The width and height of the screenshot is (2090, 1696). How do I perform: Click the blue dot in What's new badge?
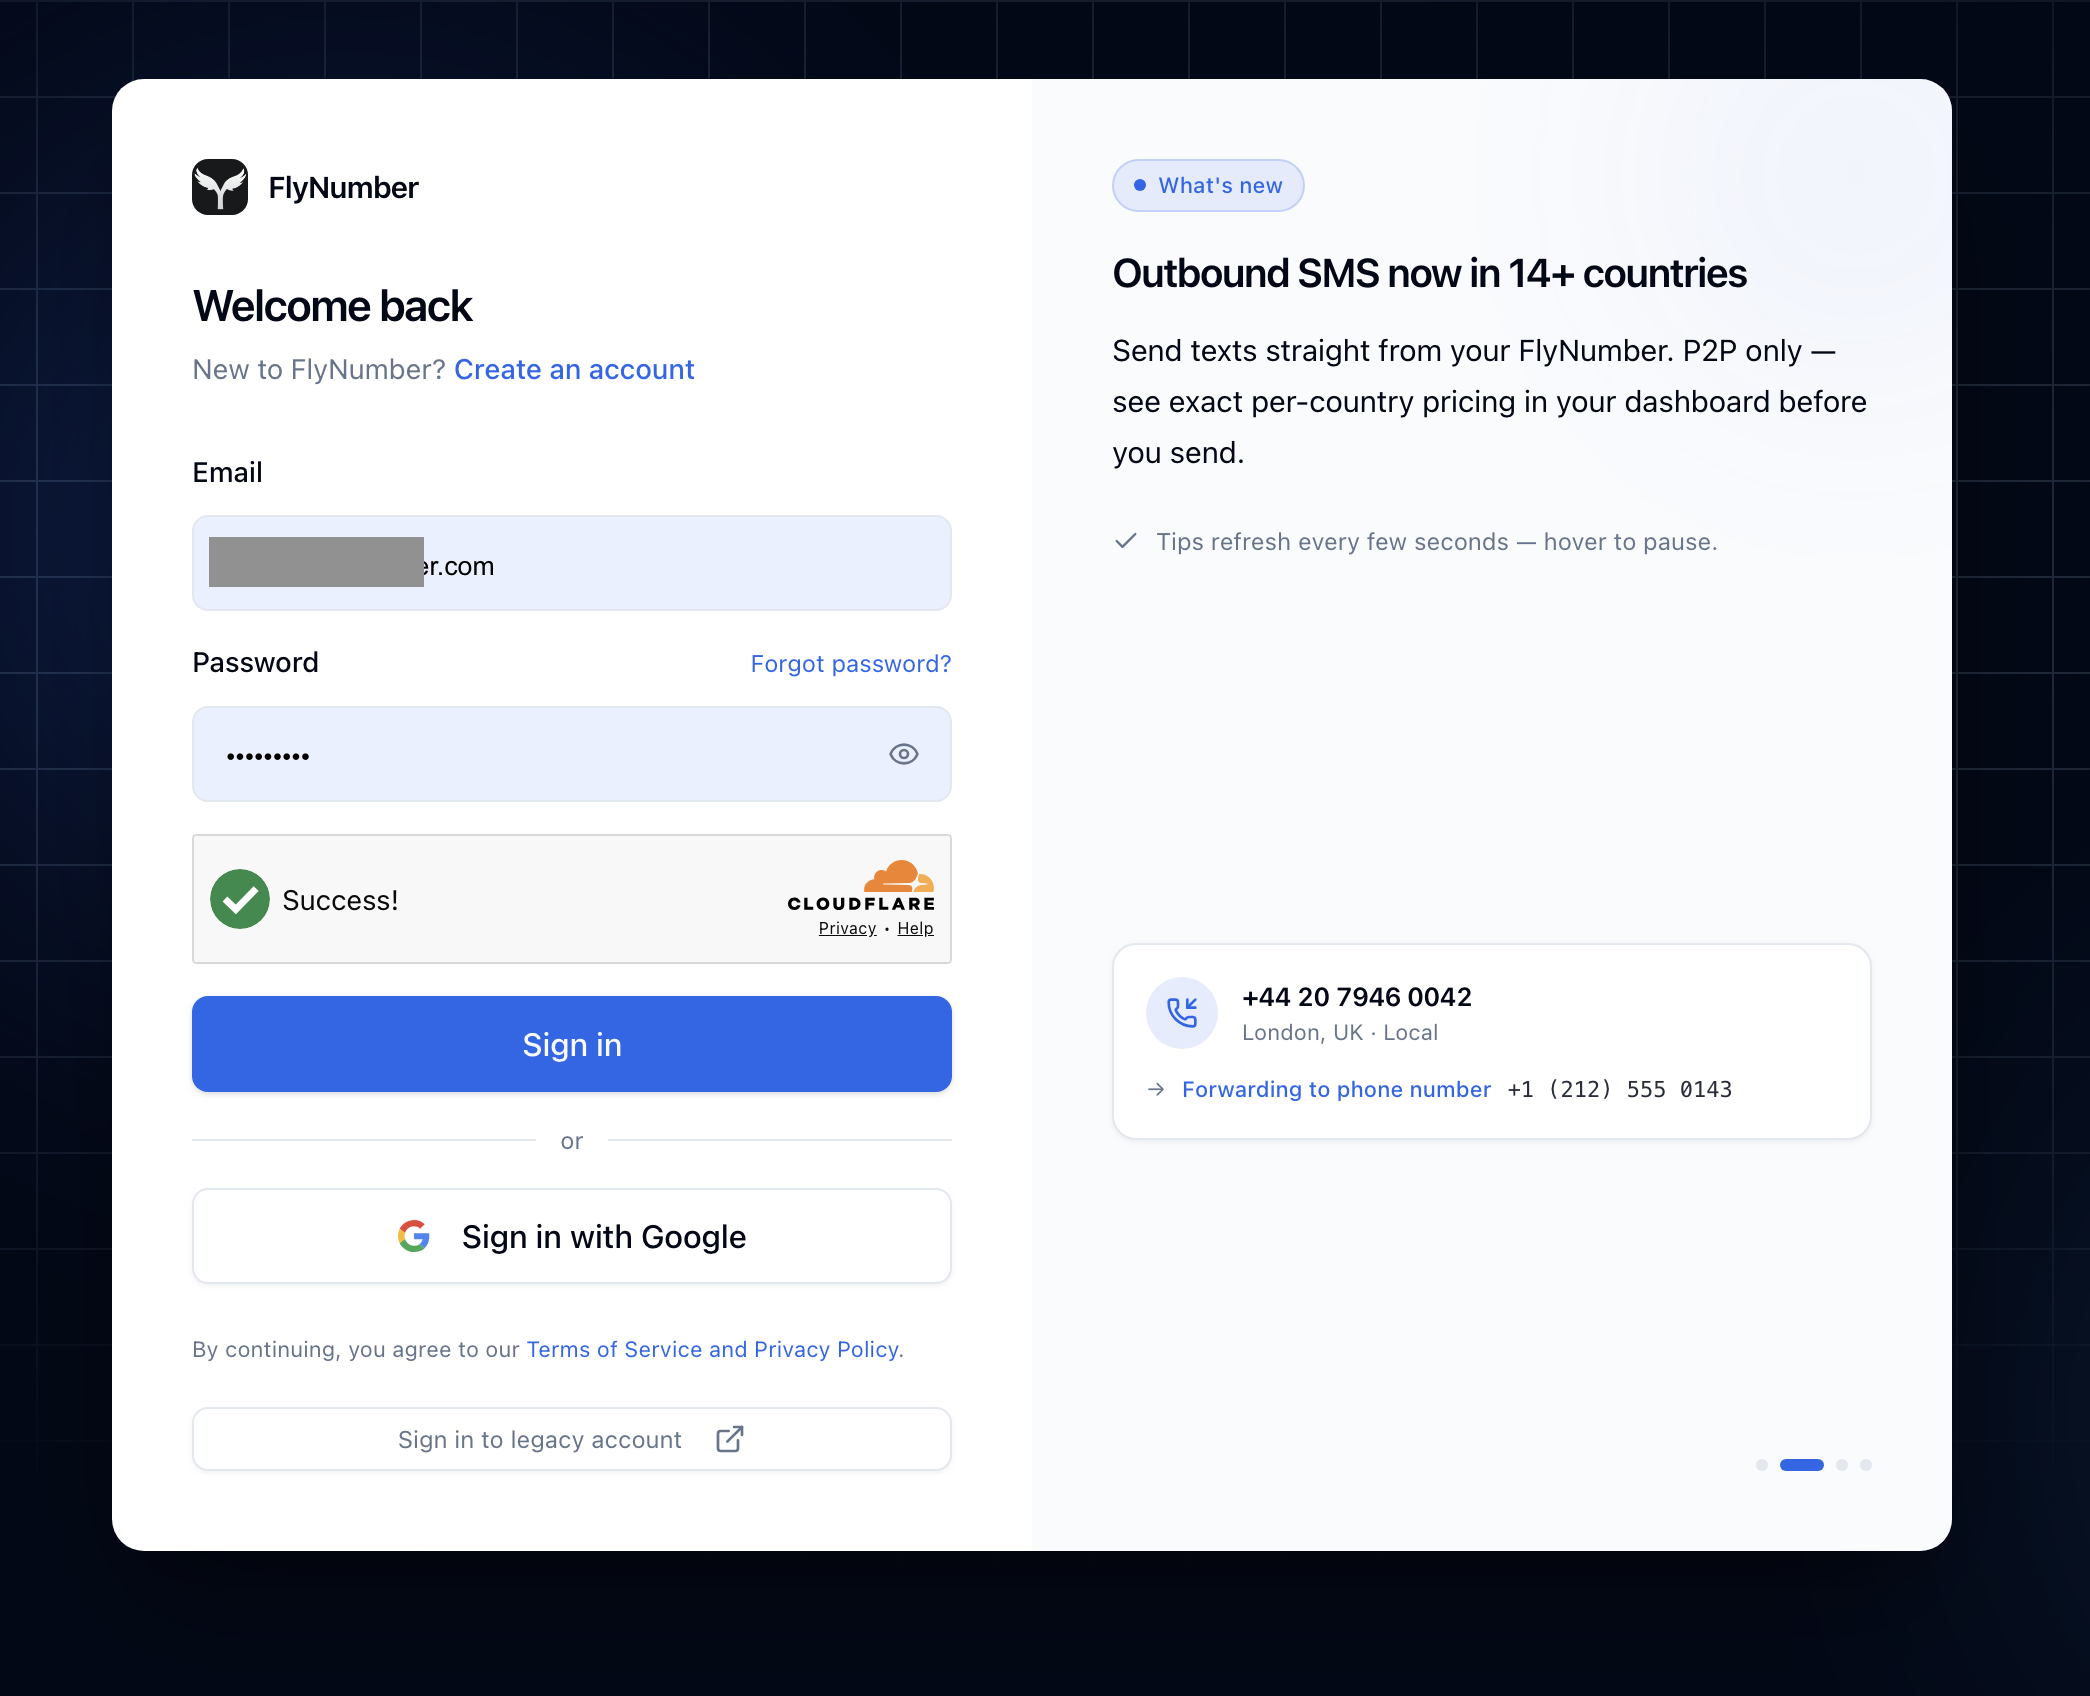pos(1139,185)
